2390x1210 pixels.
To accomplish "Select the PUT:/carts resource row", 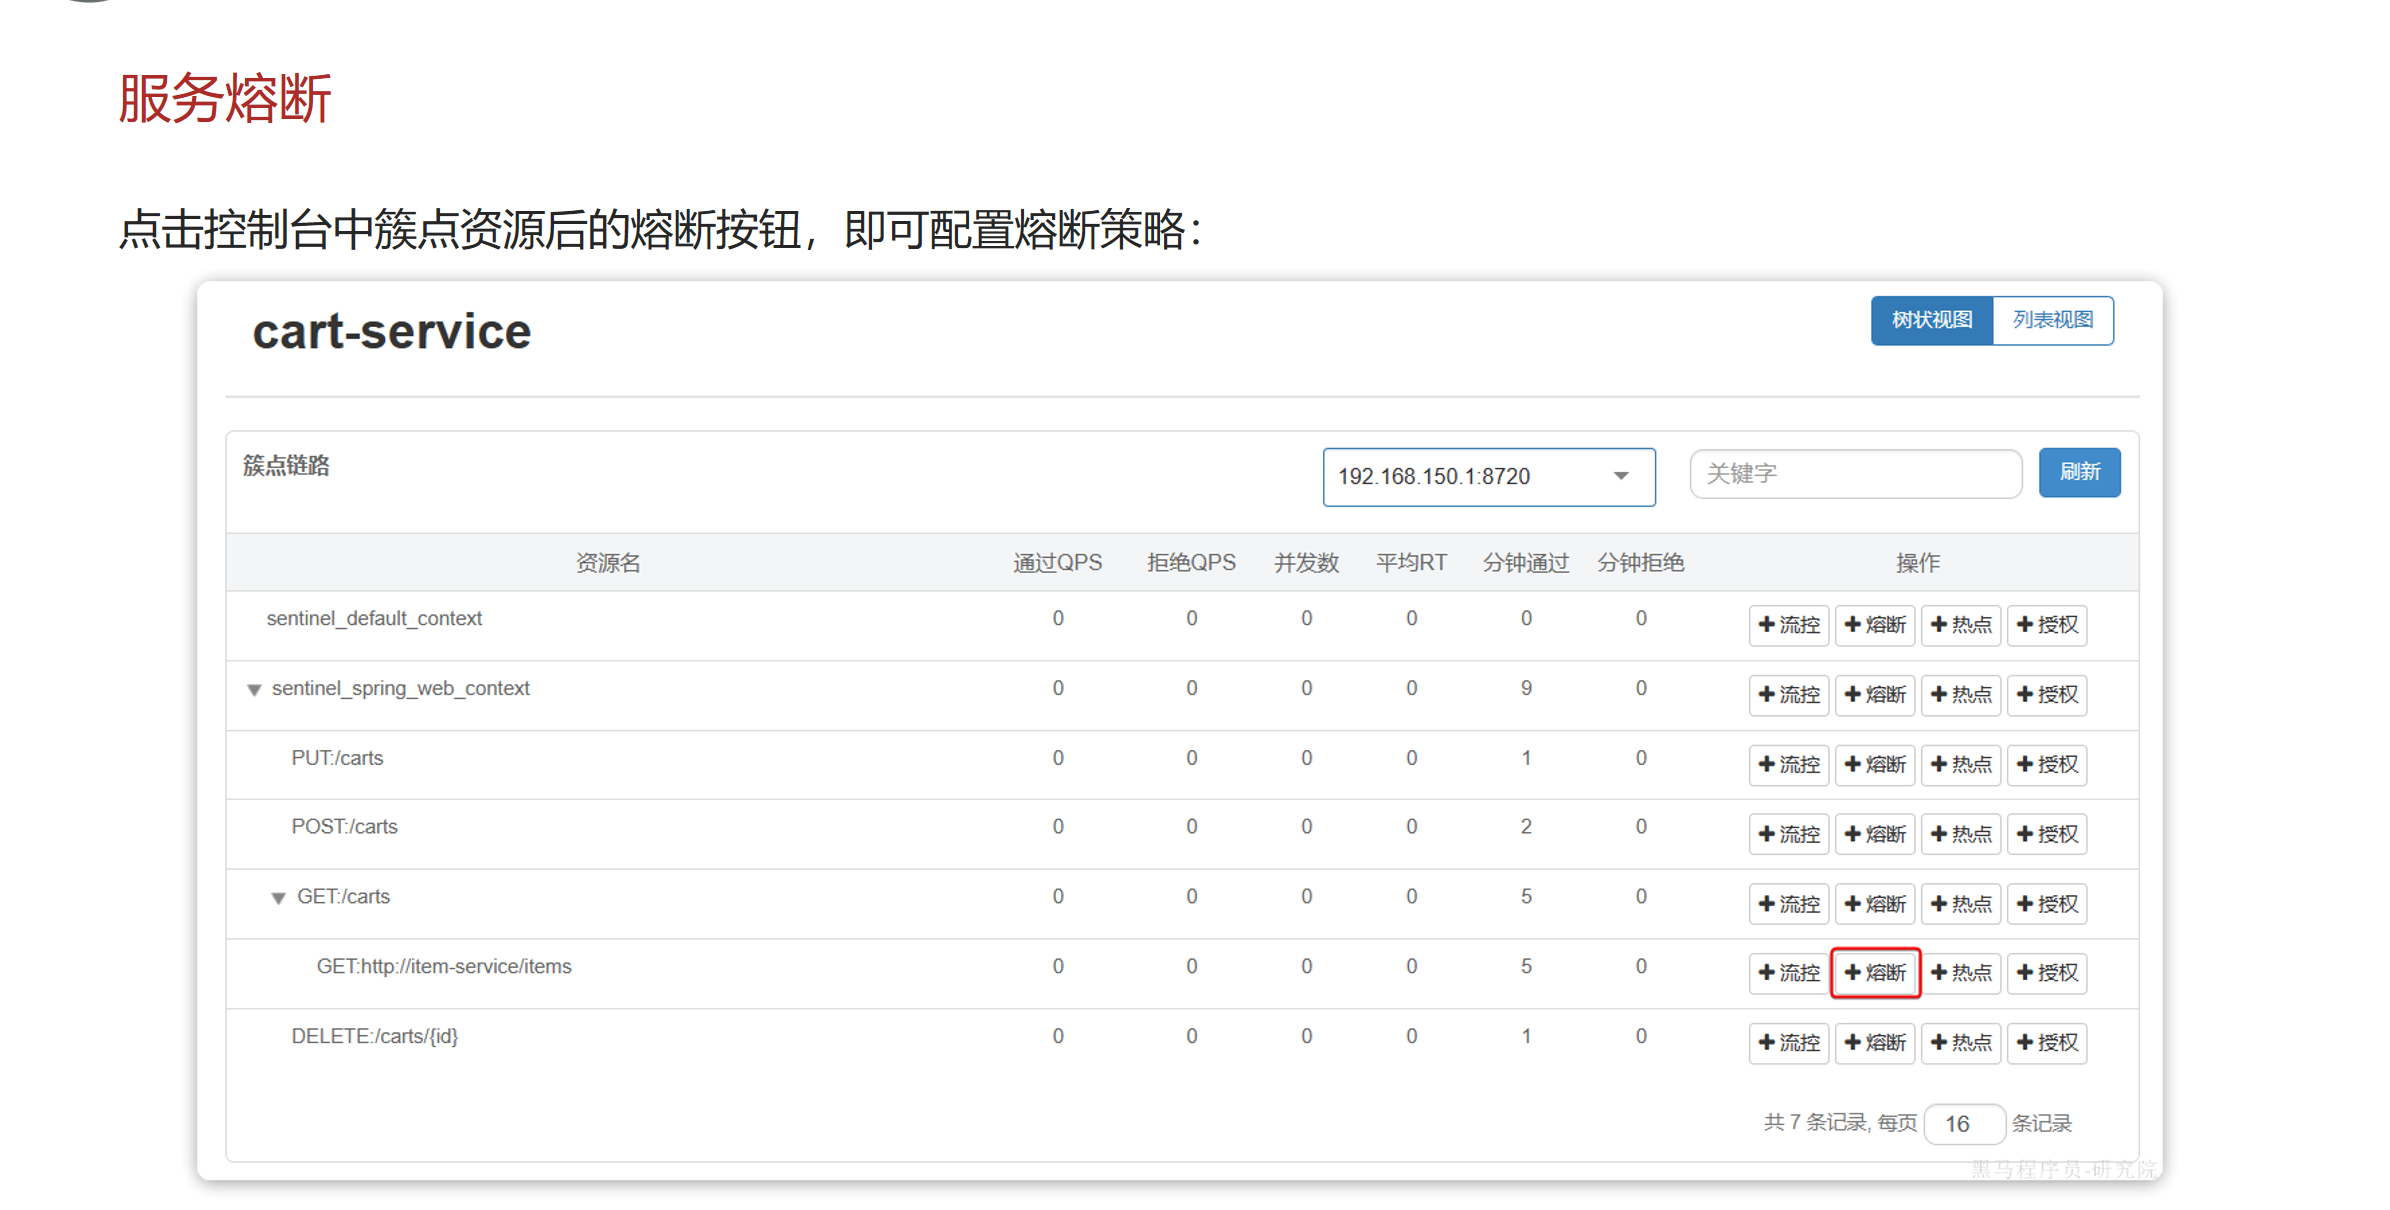I will click(x=337, y=758).
